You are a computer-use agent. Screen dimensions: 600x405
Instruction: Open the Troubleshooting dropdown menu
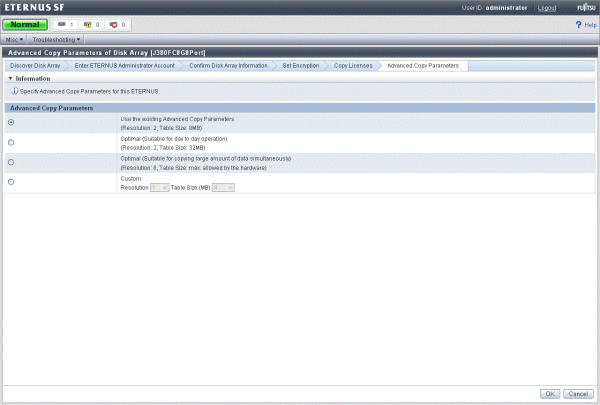click(56, 39)
